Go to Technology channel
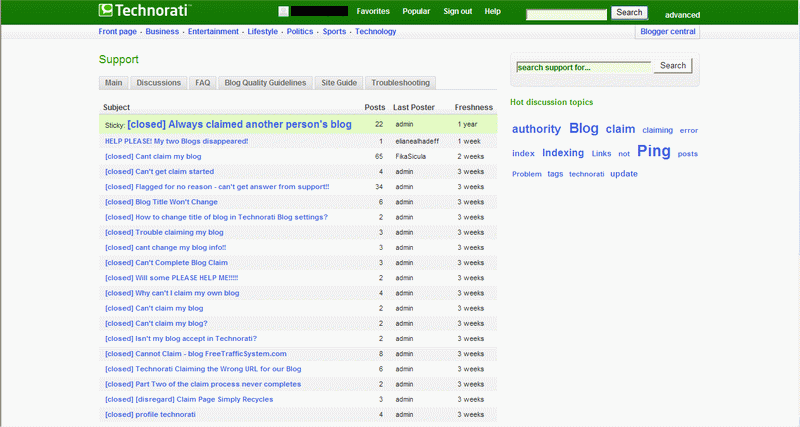The width and height of the screenshot is (800, 427). click(x=376, y=32)
